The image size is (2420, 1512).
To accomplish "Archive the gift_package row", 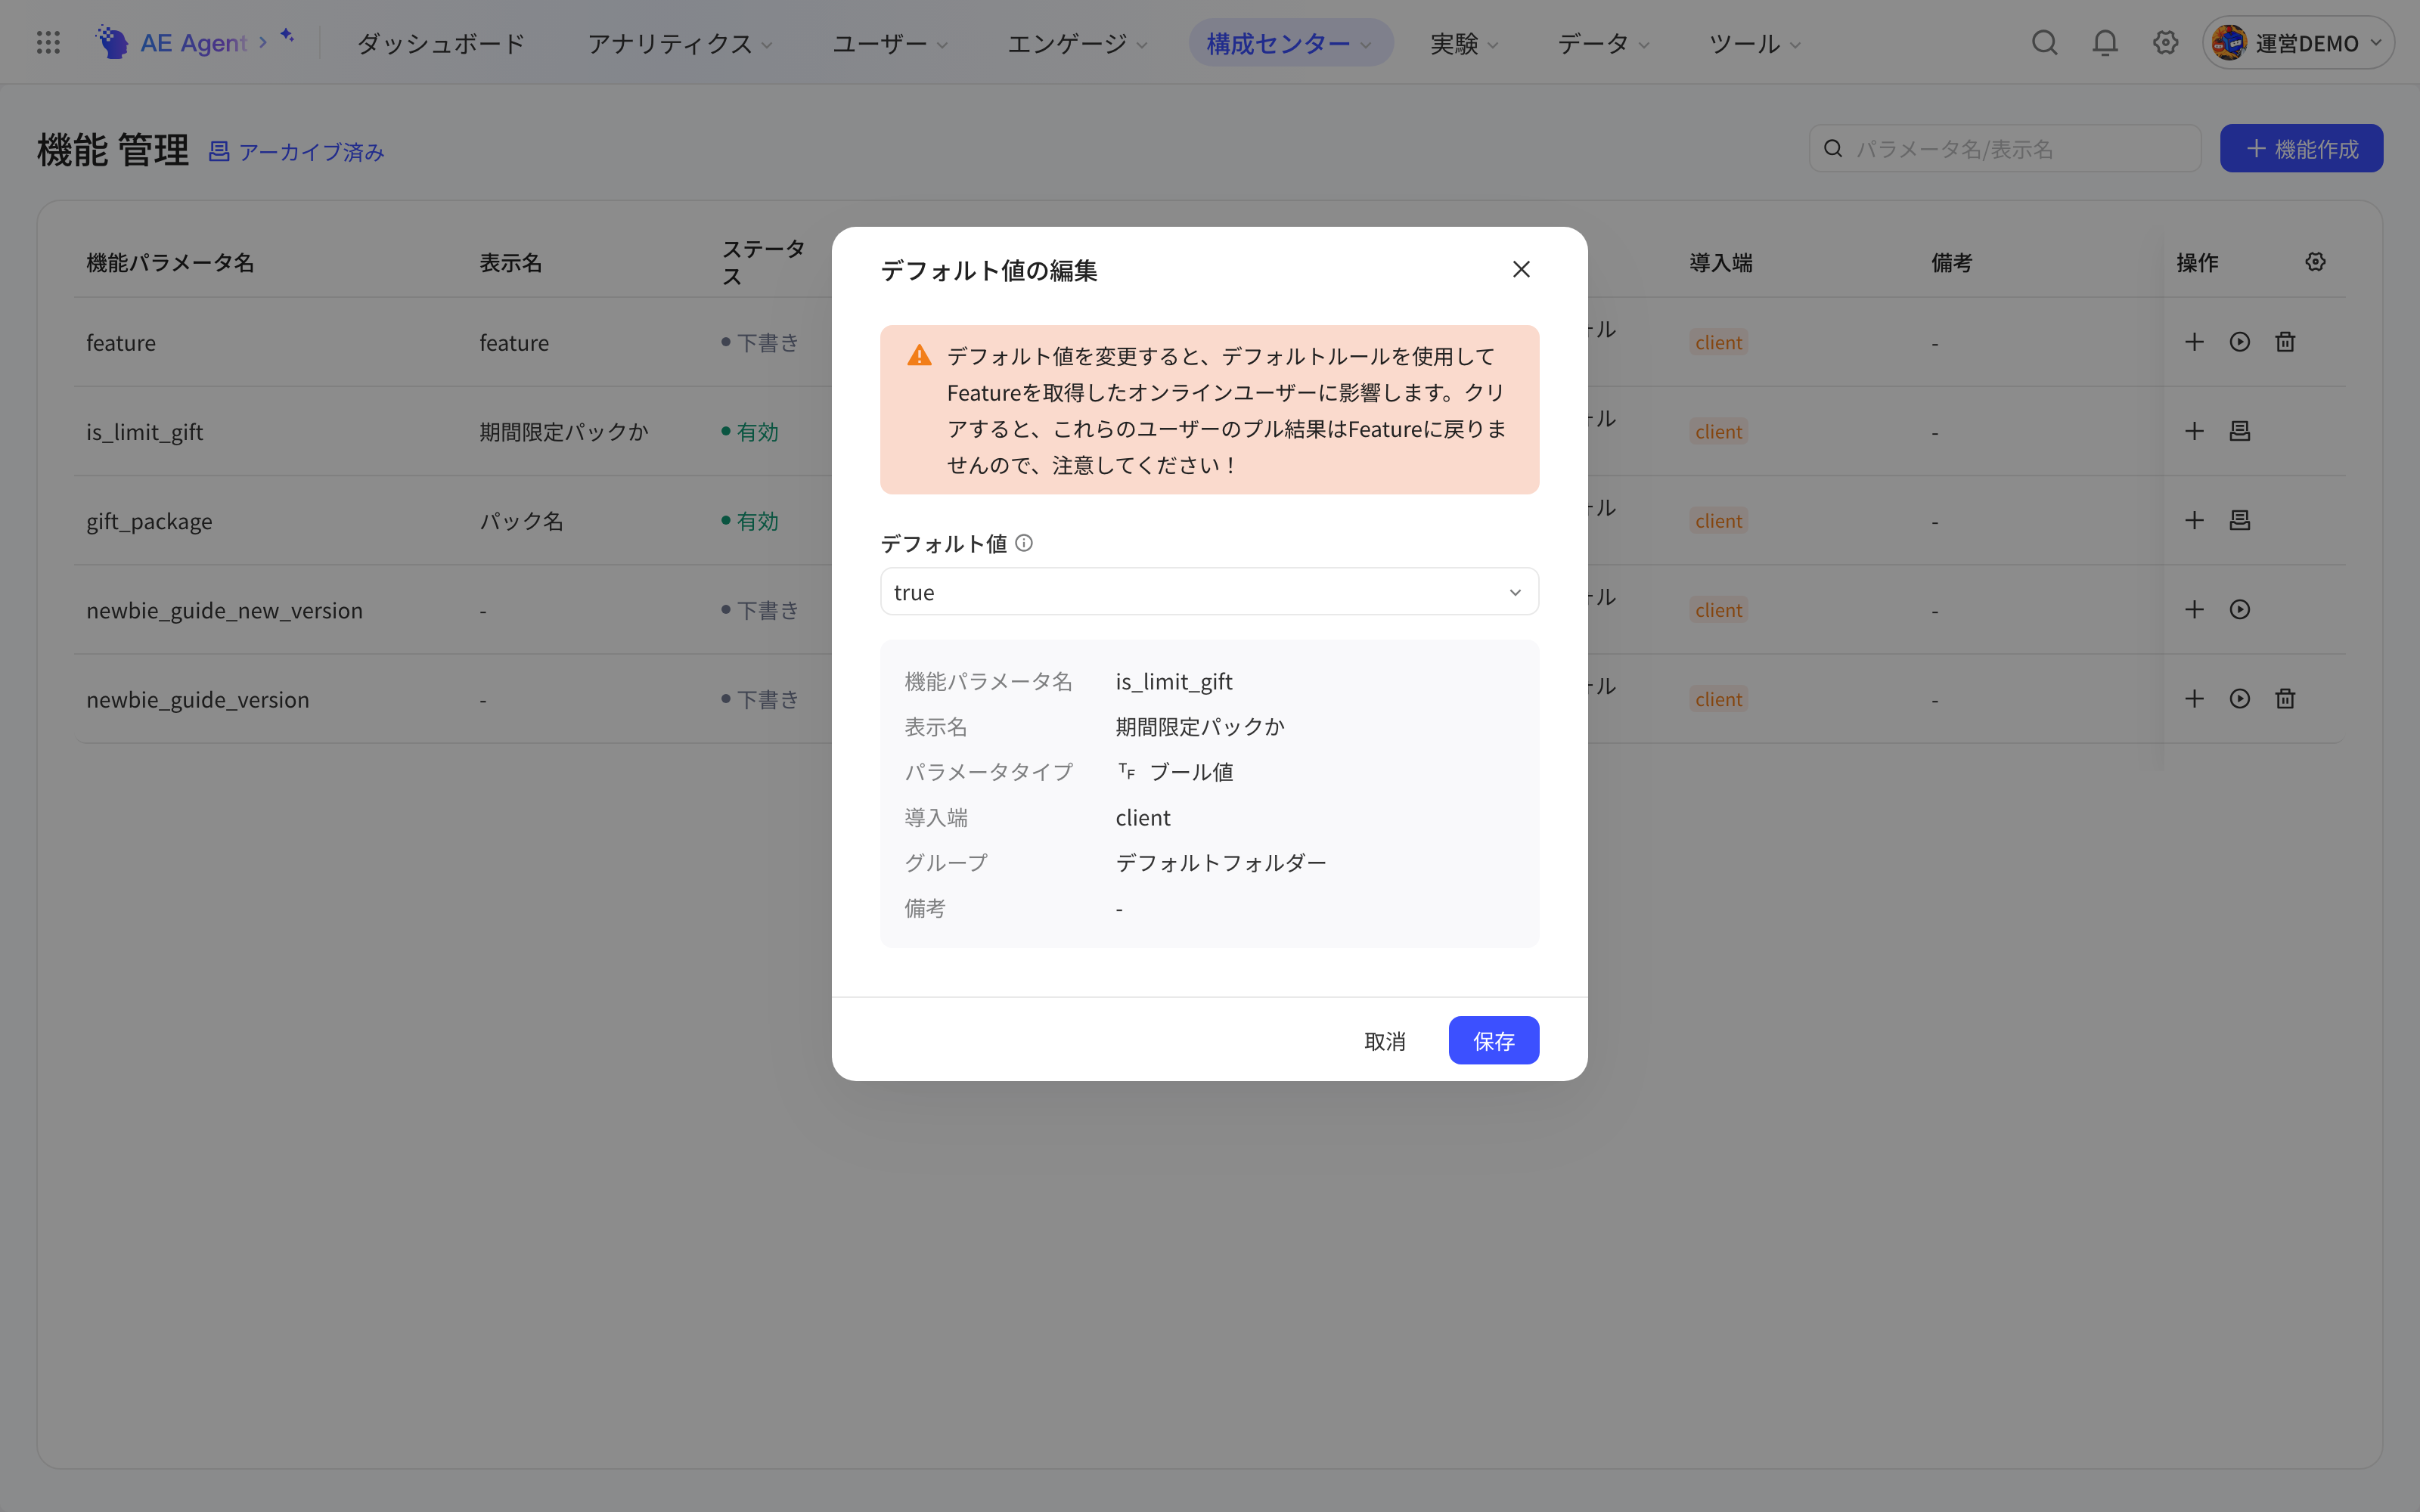I will click(x=2239, y=520).
